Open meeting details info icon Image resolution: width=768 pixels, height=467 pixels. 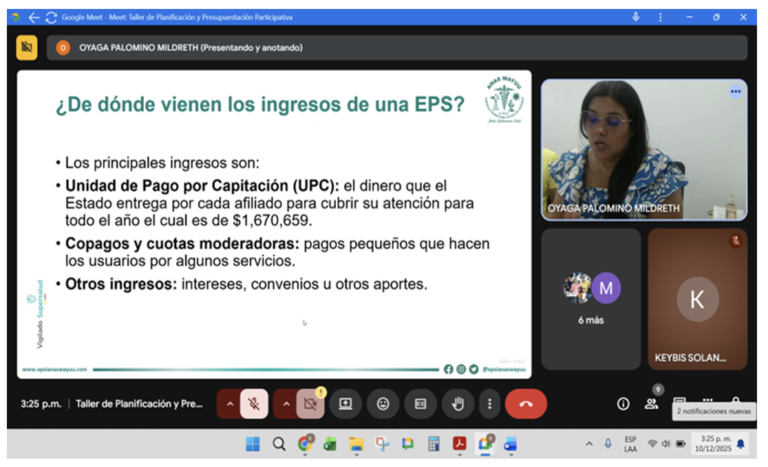(623, 404)
